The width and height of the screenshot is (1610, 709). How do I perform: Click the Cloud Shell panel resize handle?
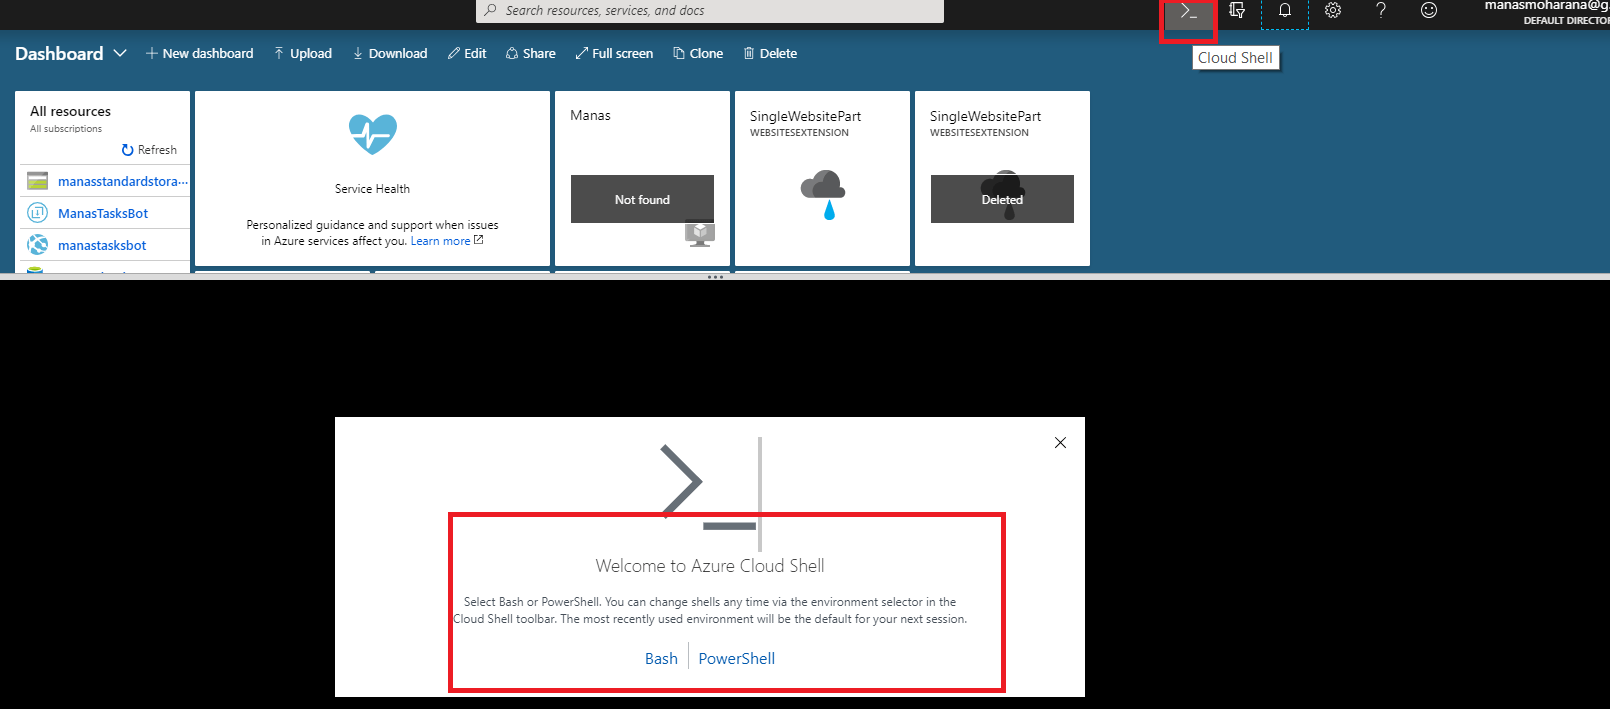coord(715,277)
